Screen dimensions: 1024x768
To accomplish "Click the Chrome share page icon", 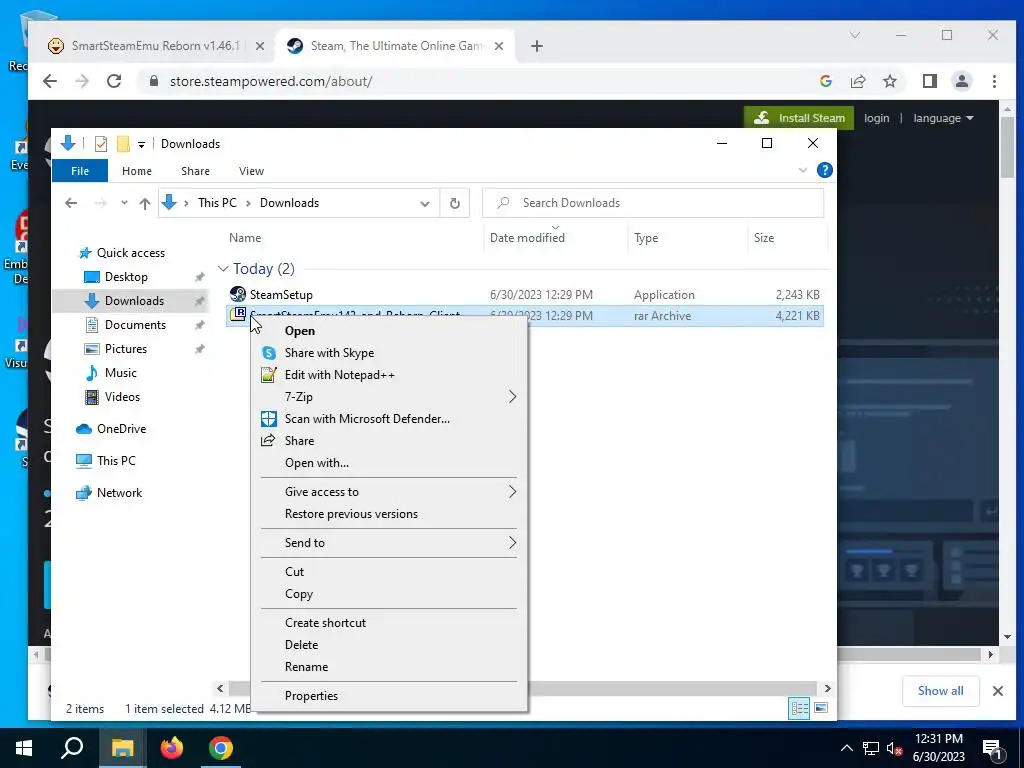I will click(x=857, y=81).
